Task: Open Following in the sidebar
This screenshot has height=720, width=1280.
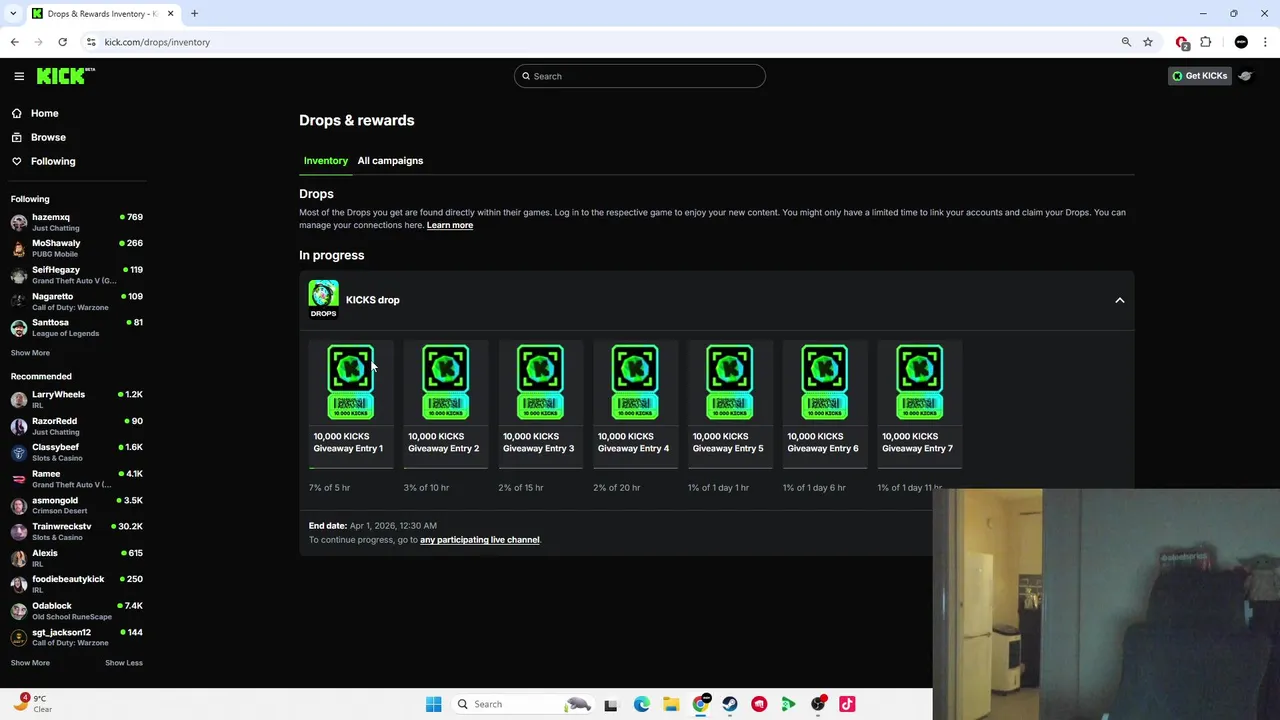Action: tap(53, 161)
